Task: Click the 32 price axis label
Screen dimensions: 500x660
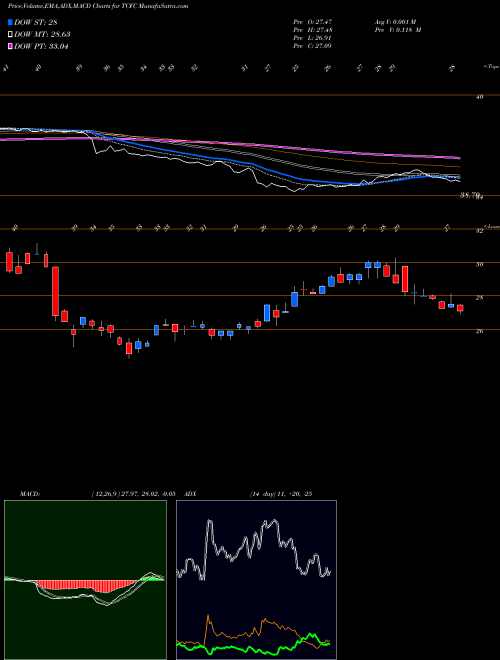Action: coord(480,231)
